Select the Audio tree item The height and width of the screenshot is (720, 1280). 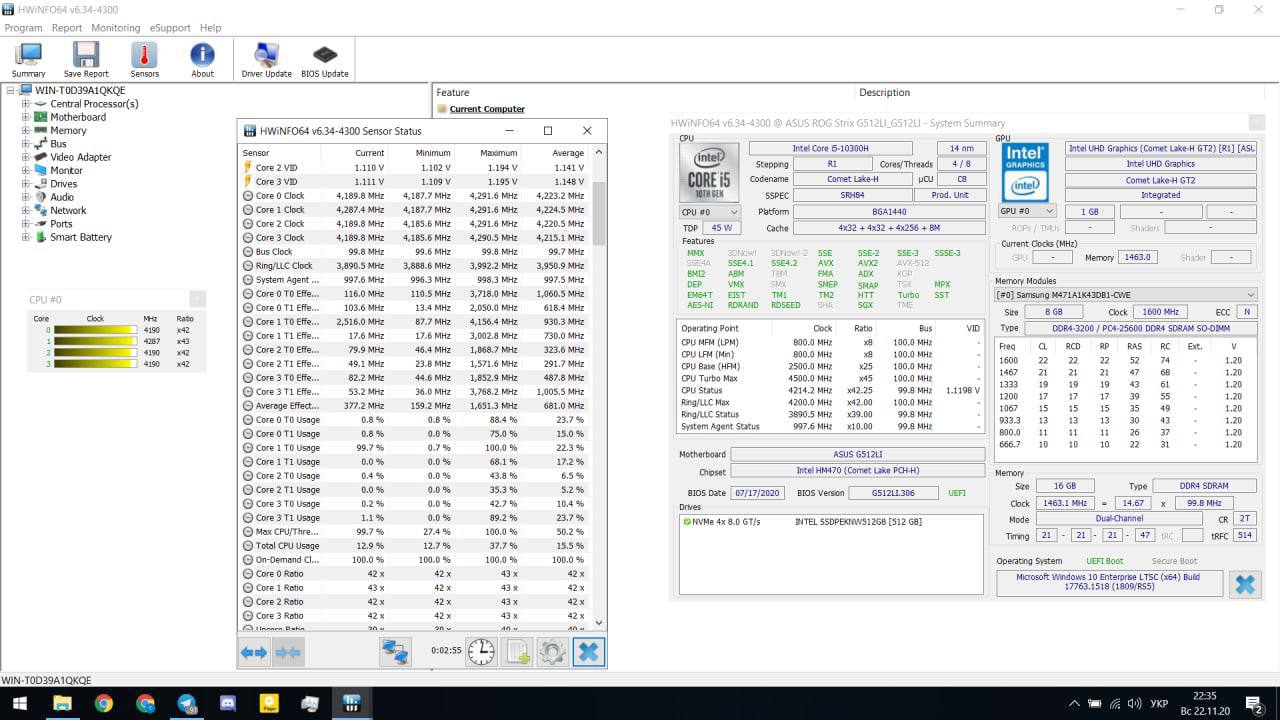pyautogui.click(x=62, y=197)
